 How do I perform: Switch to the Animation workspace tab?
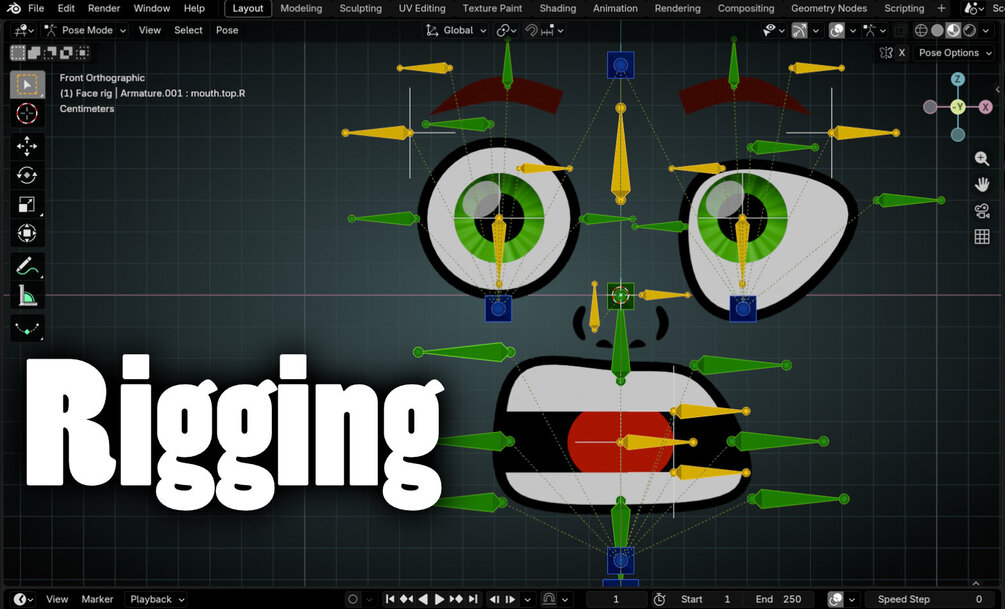(615, 8)
